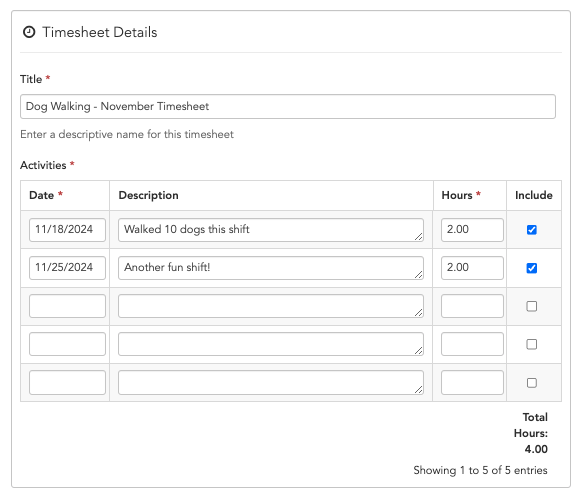Click the clock icon beside Timesheet Details
The width and height of the screenshot is (582, 497).
tap(29, 32)
